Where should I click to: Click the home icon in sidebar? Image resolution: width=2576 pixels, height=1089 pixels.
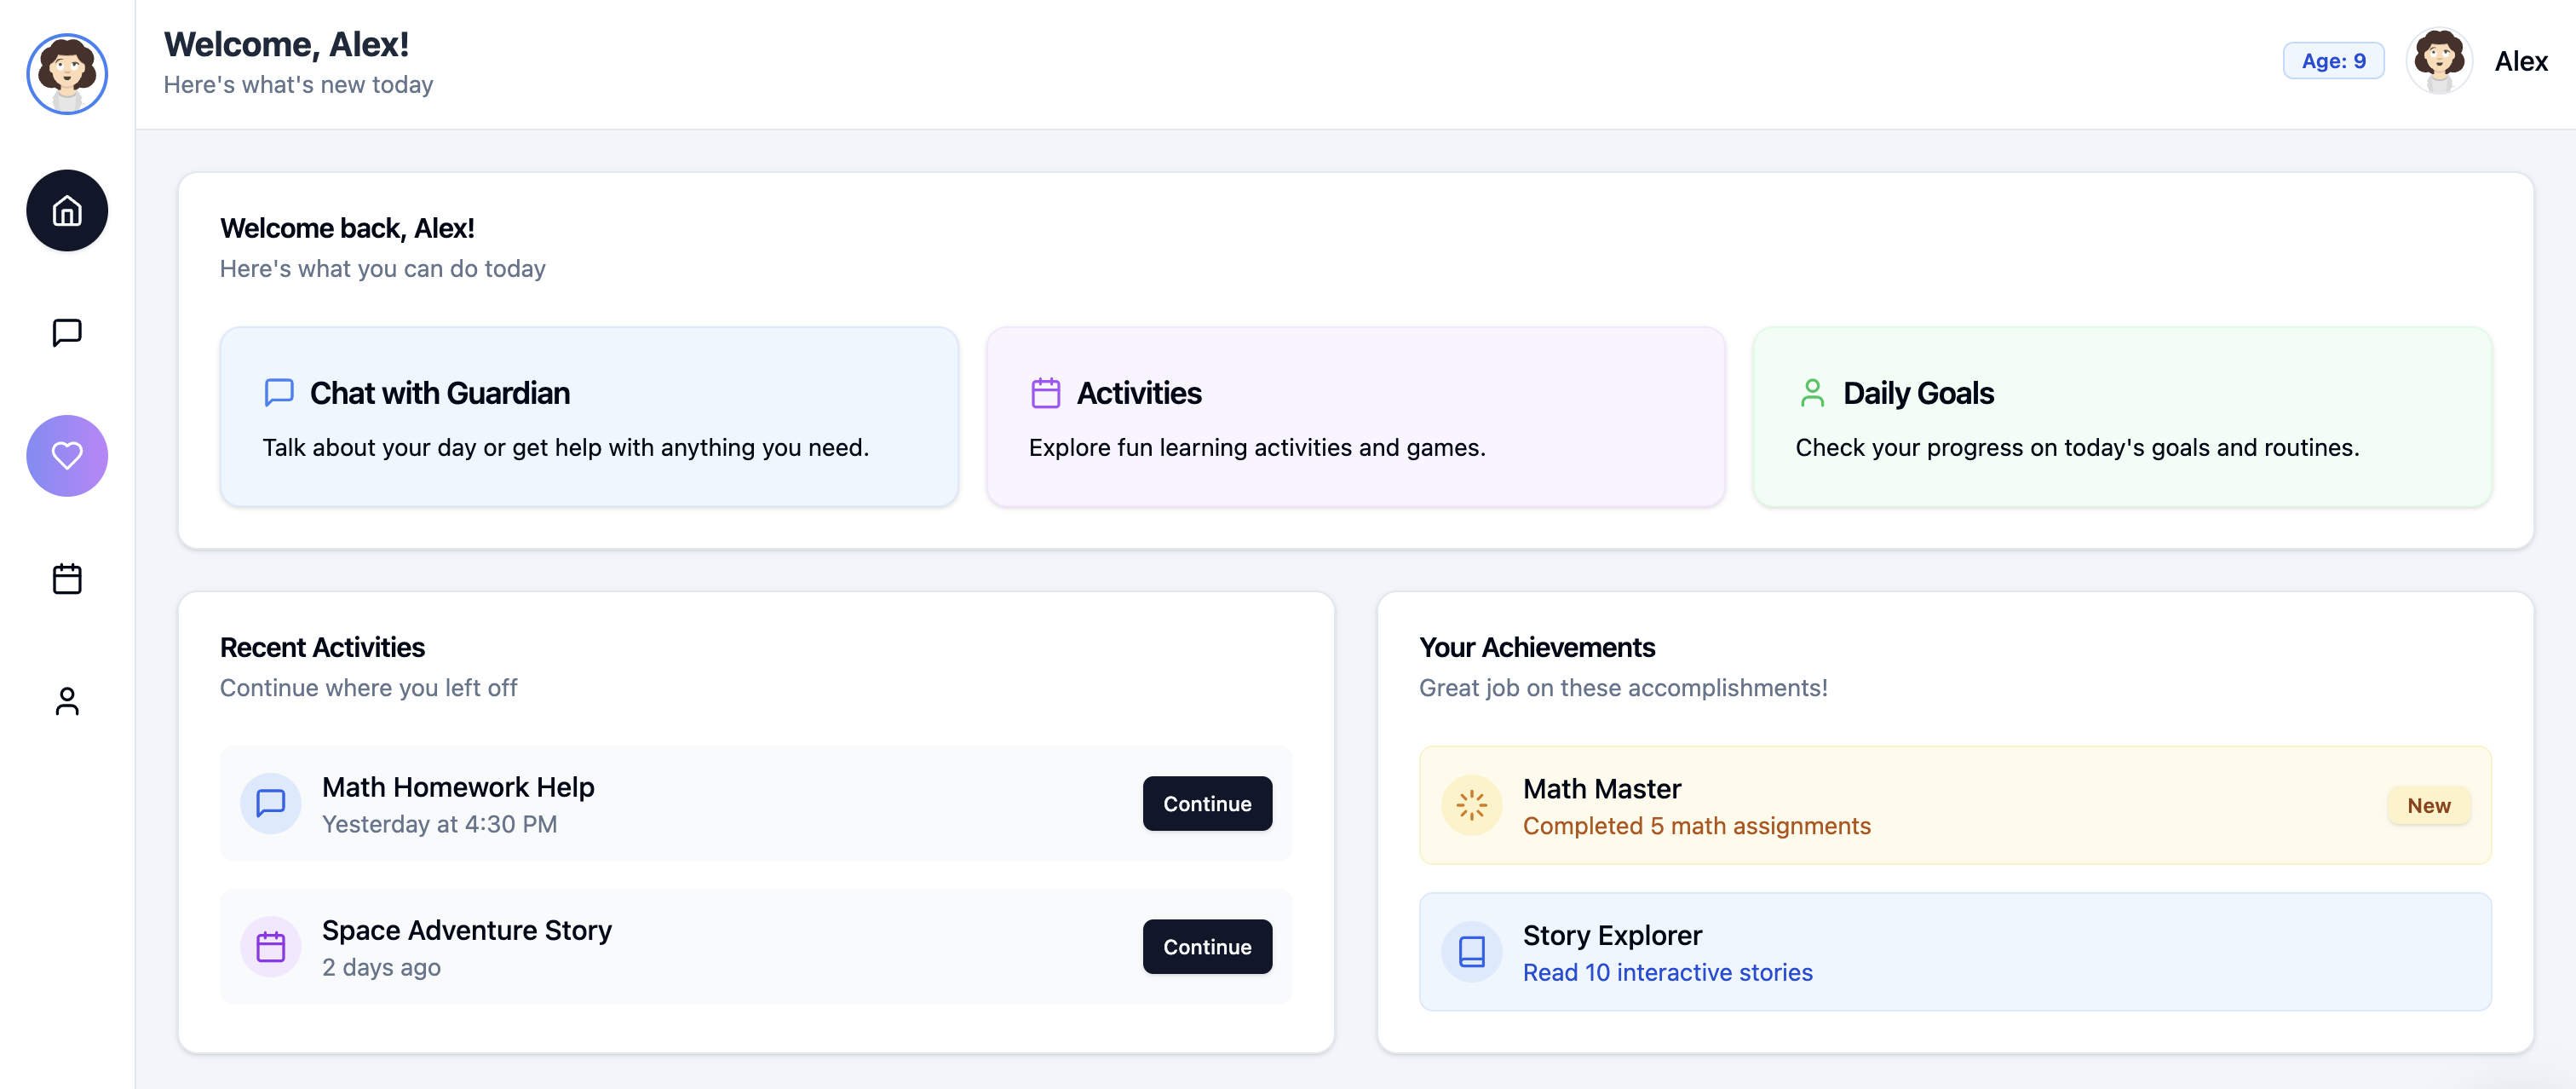(67, 210)
